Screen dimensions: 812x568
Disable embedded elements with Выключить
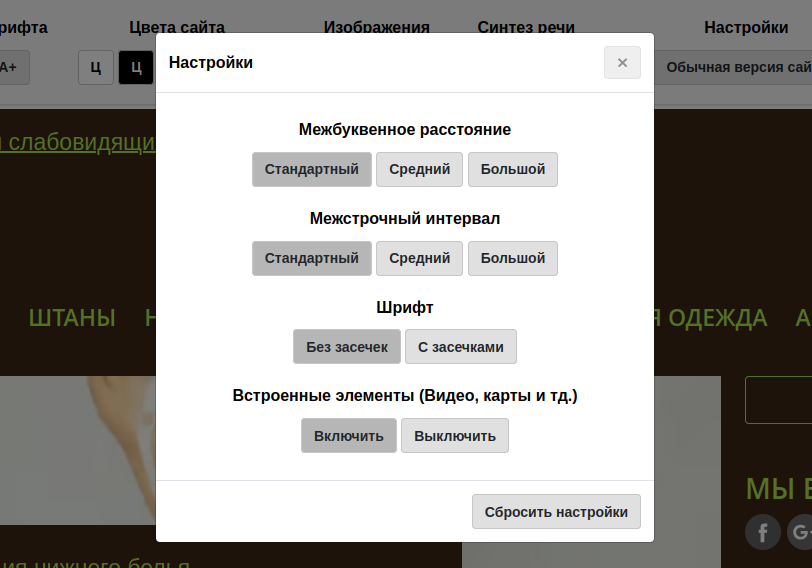pyautogui.click(x=454, y=436)
